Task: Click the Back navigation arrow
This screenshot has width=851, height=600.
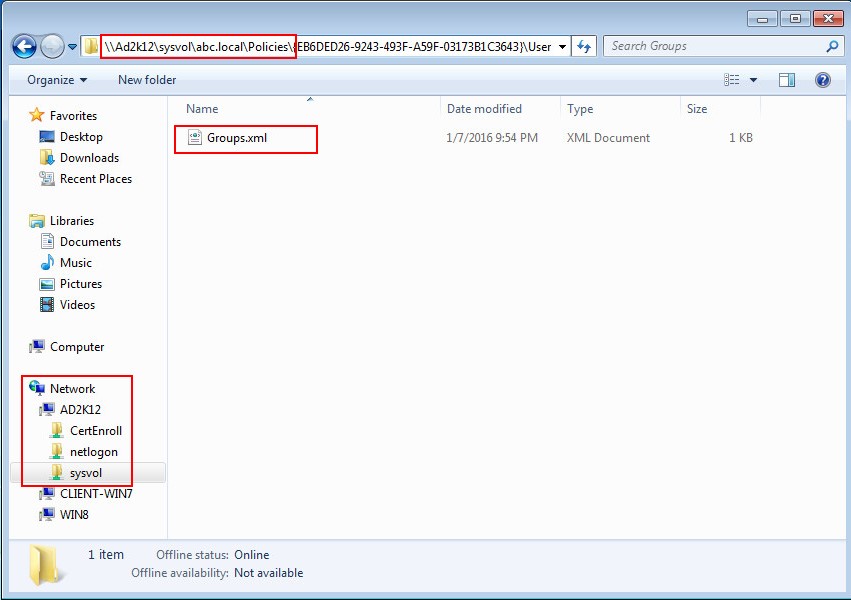Action: point(24,47)
